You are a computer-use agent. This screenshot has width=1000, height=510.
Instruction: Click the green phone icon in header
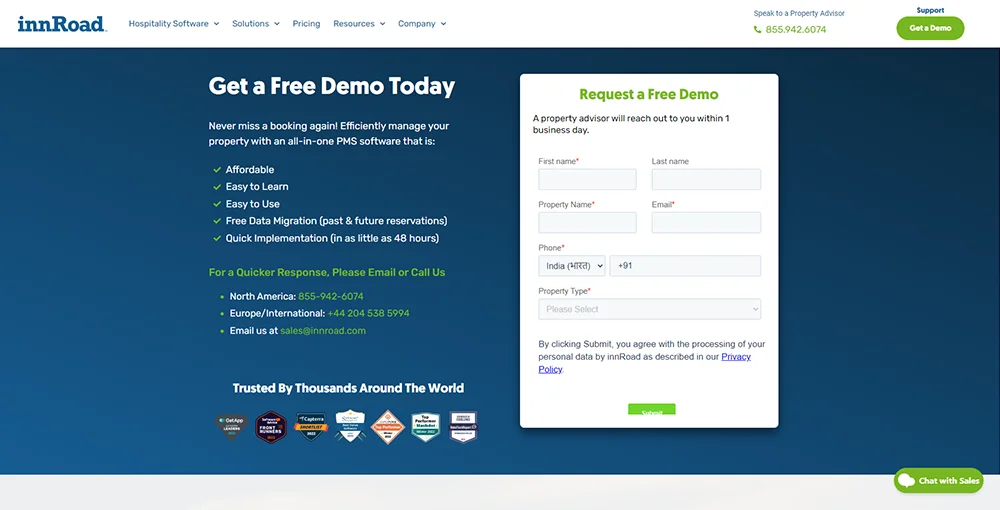757,29
